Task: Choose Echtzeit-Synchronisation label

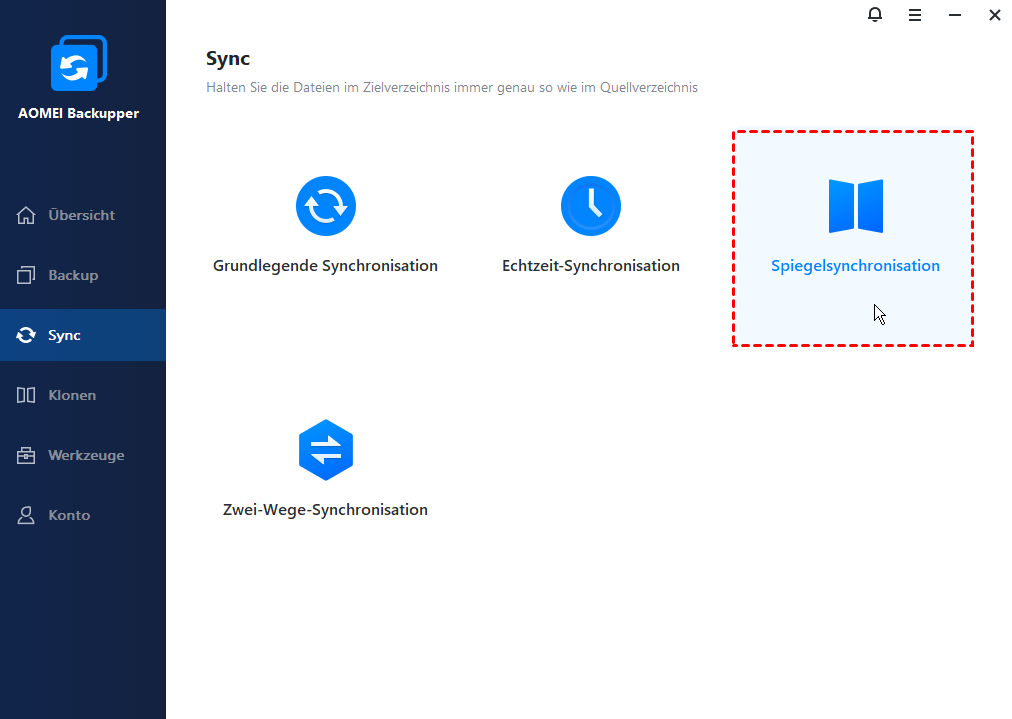Action: (591, 266)
